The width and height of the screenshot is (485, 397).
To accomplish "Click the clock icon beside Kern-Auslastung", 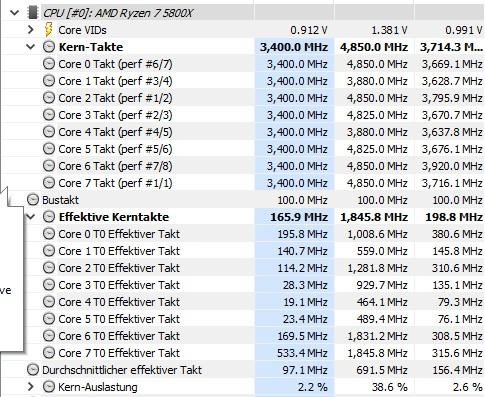I will 49,387.
